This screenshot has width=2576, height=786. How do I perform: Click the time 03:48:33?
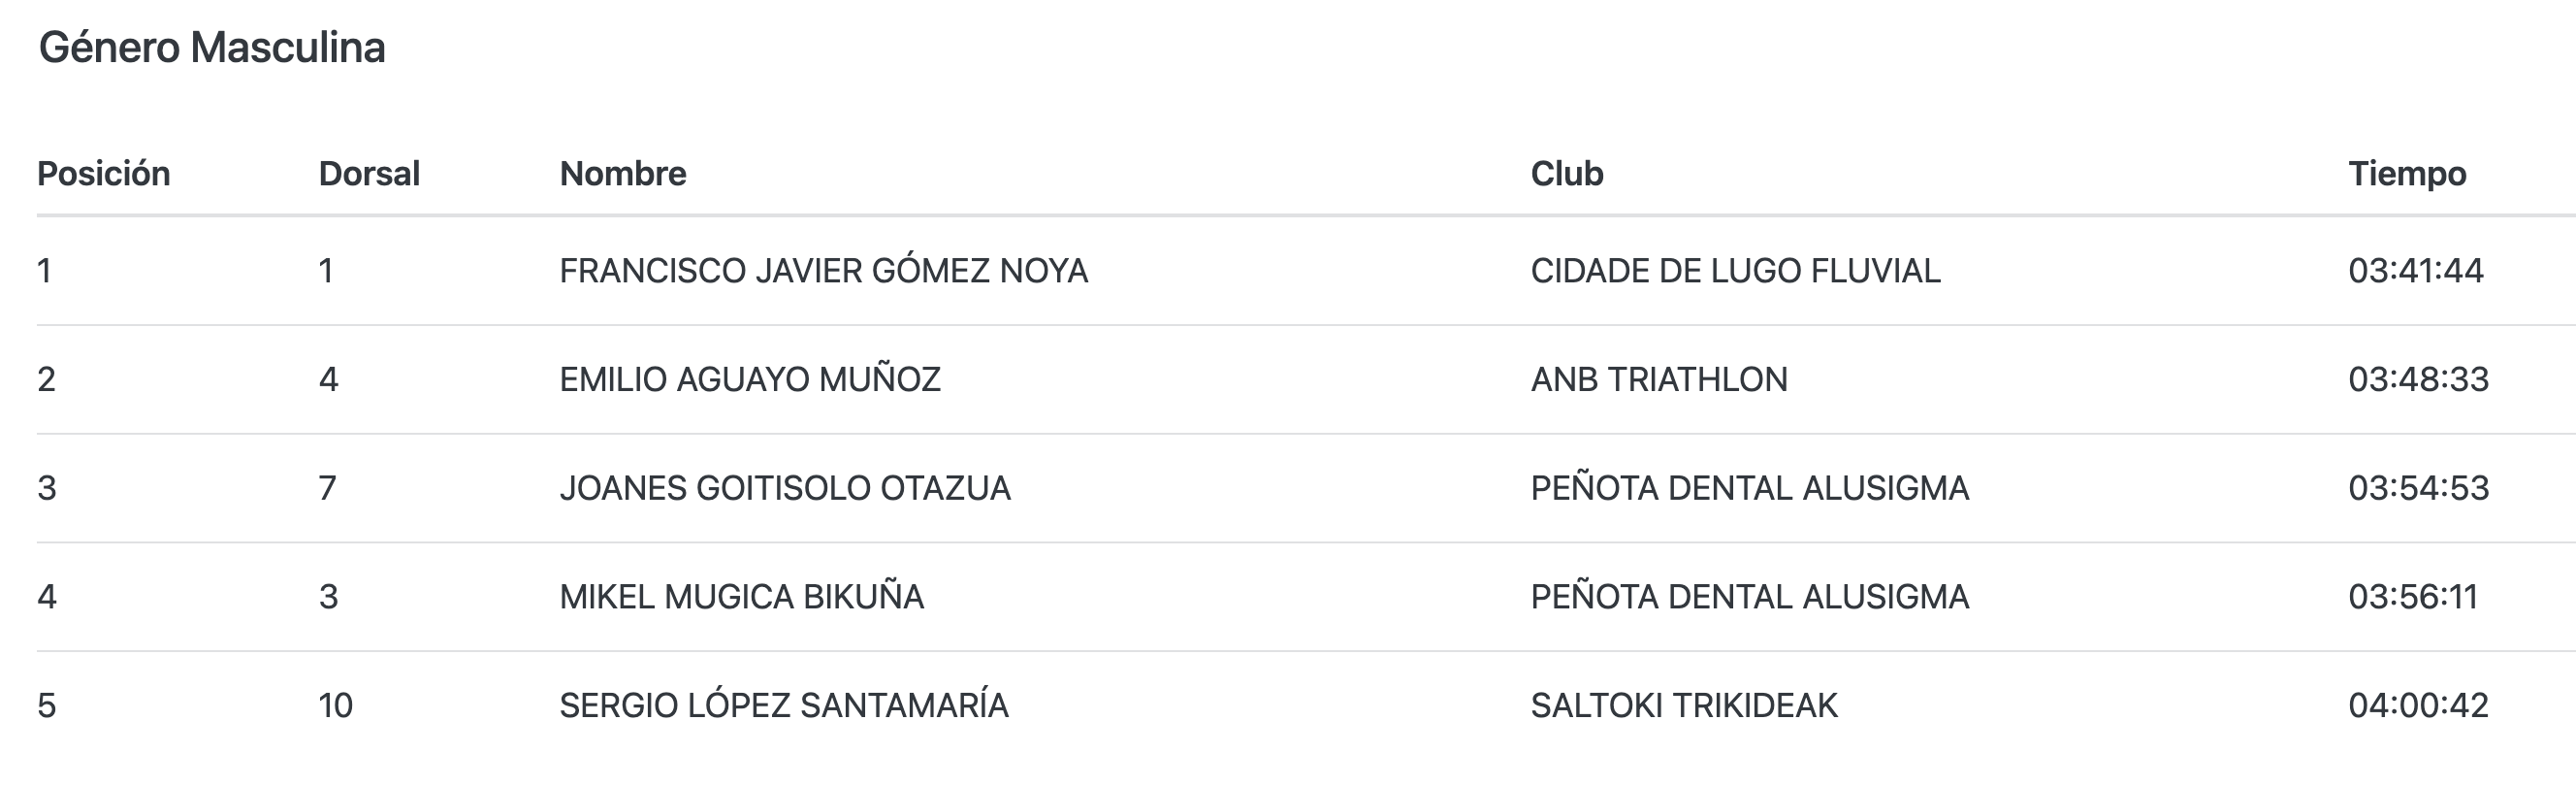2418,380
